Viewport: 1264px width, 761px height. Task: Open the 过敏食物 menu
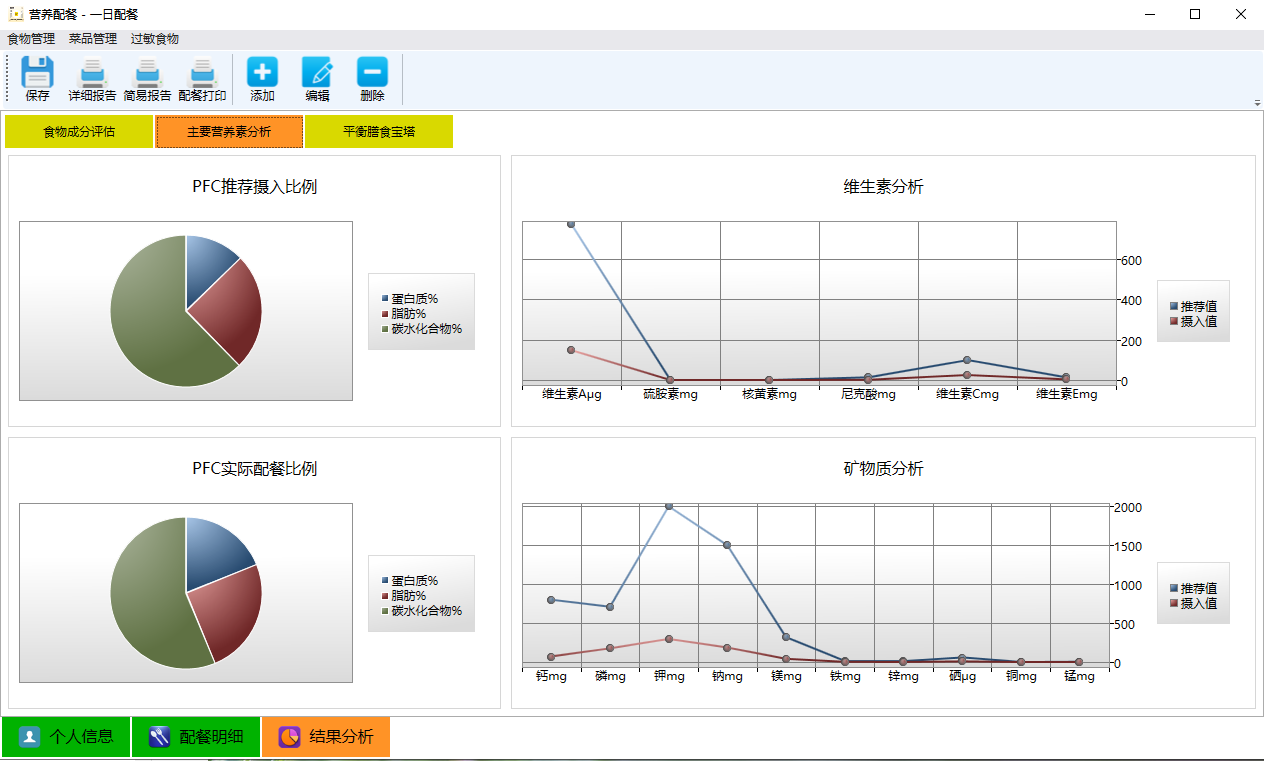(155, 39)
